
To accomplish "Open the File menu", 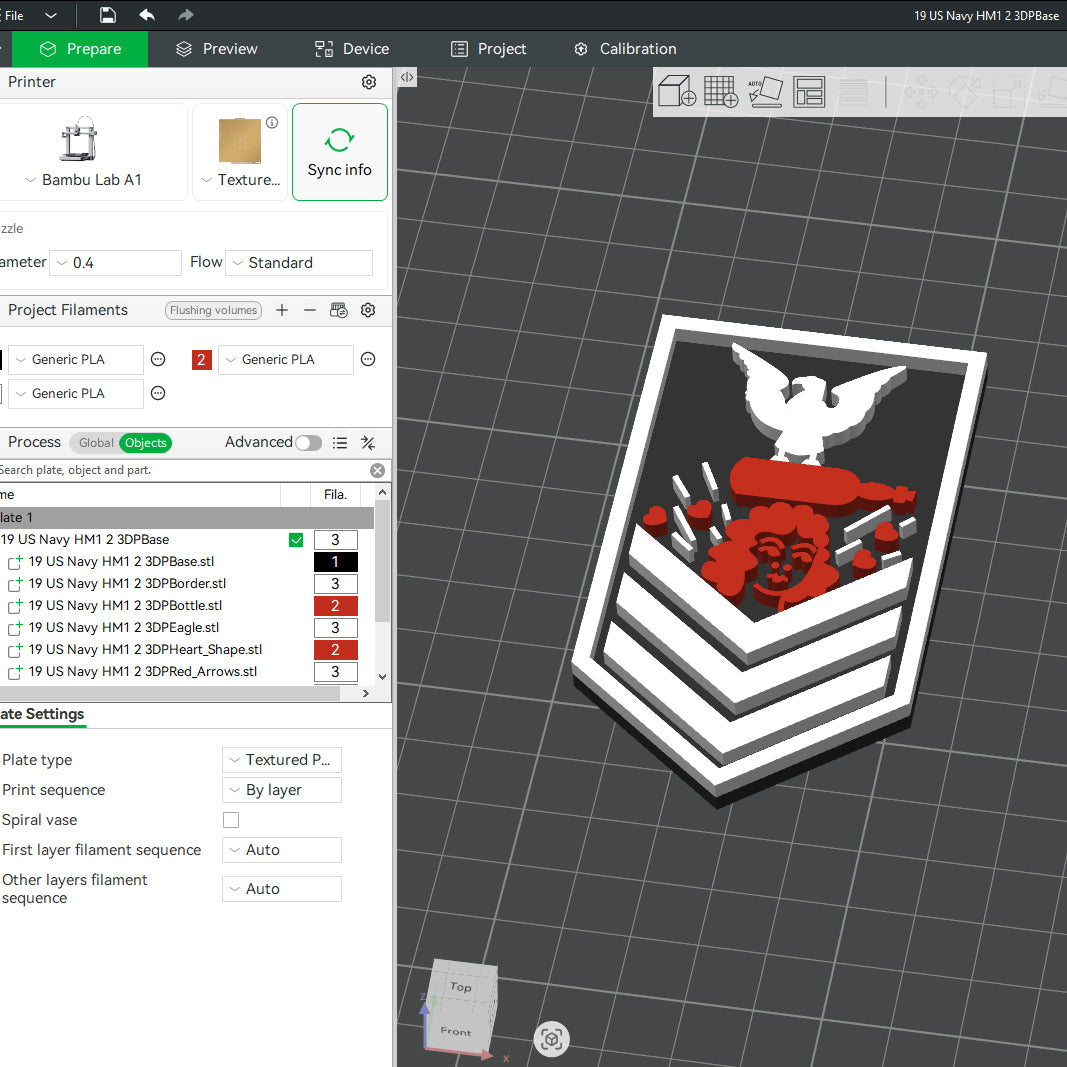I will click(x=14, y=15).
